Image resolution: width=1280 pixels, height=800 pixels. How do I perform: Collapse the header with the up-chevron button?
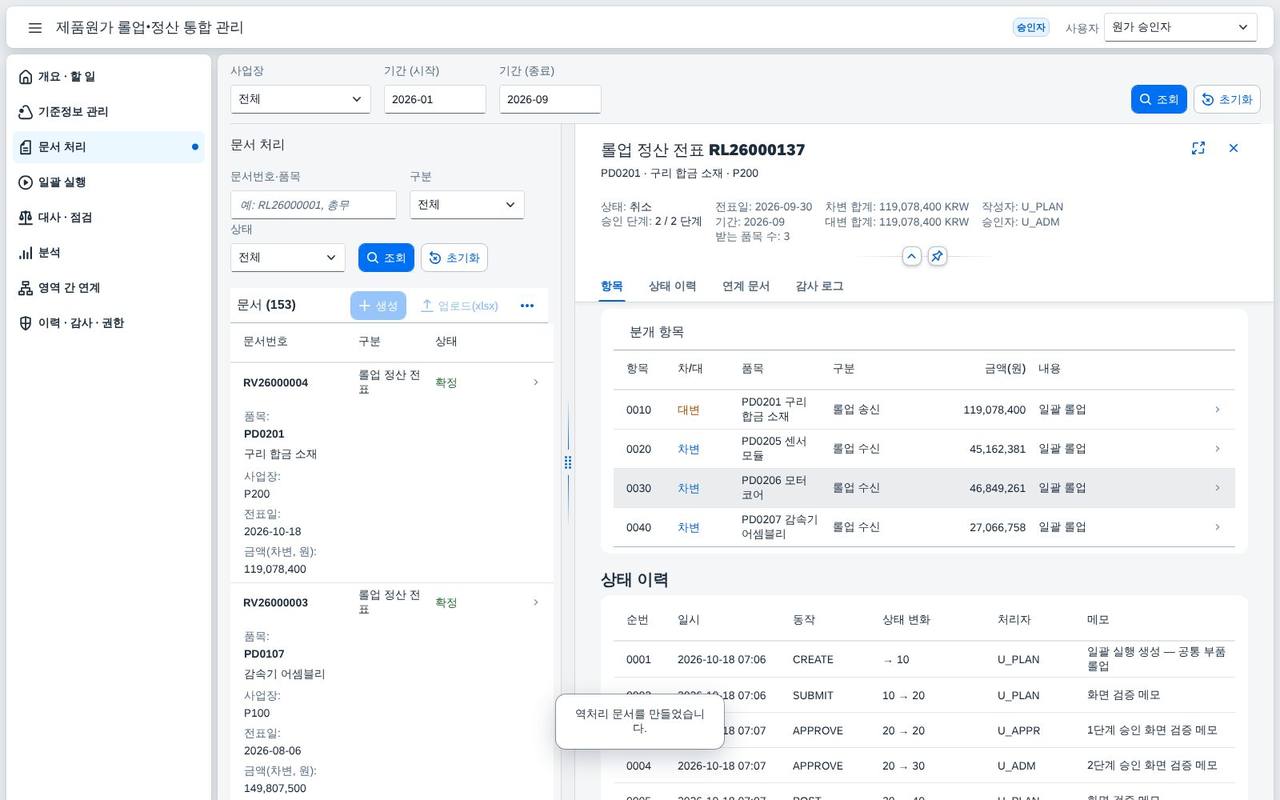(x=912, y=256)
